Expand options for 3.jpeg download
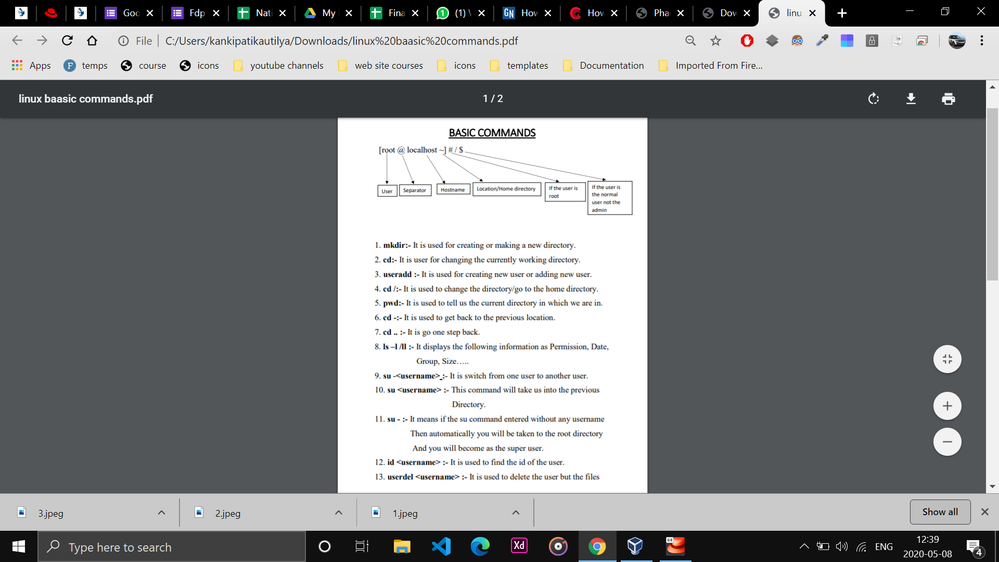 (x=161, y=513)
